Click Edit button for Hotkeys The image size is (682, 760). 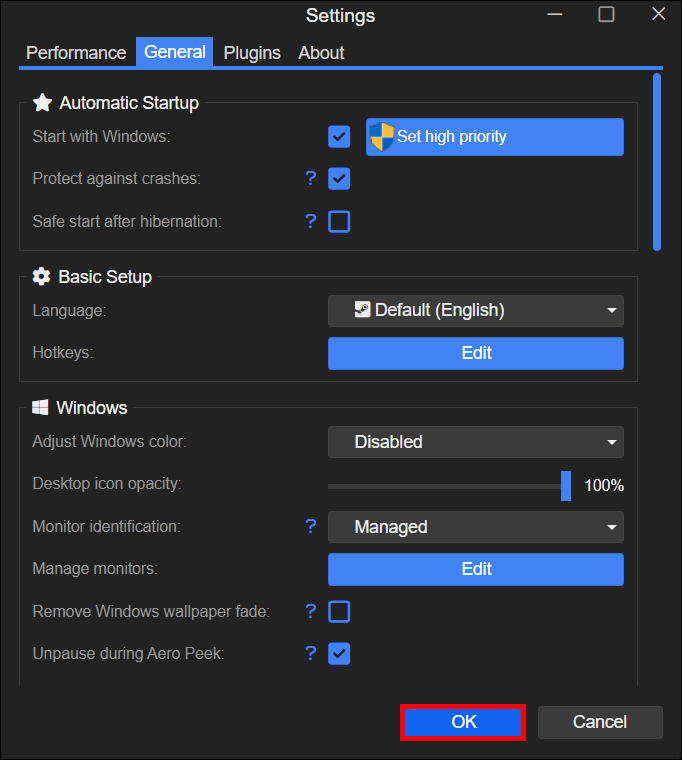click(x=475, y=353)
